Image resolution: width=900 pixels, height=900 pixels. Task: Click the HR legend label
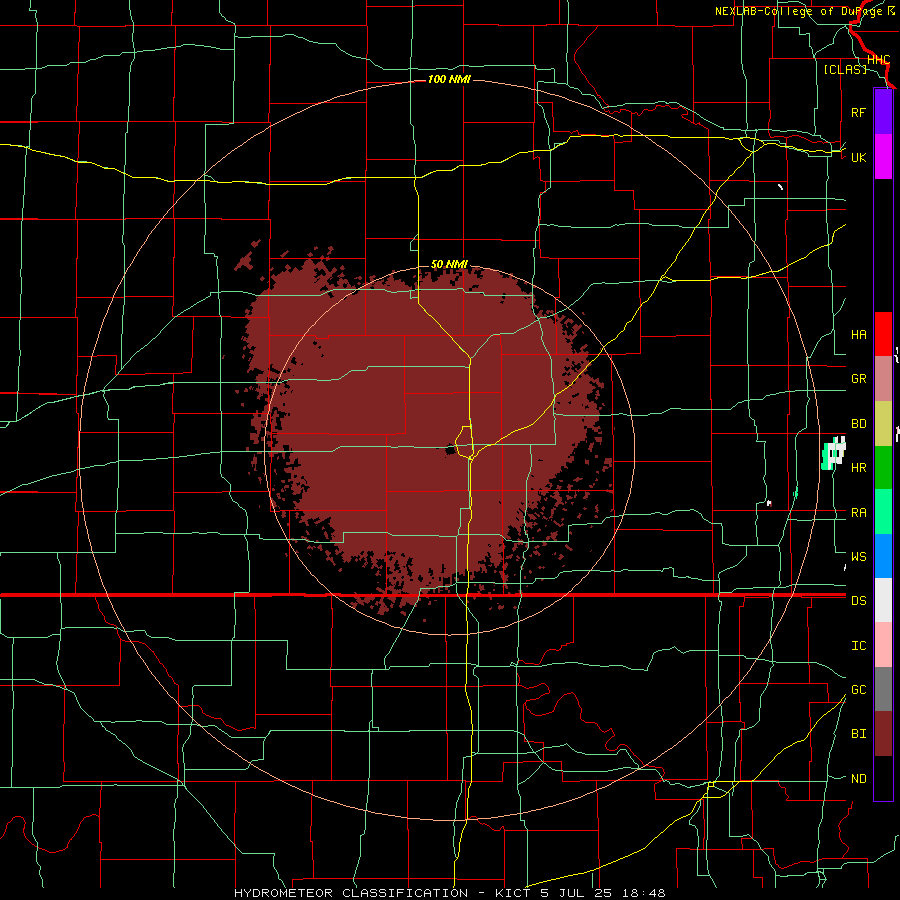coord(858,468)
